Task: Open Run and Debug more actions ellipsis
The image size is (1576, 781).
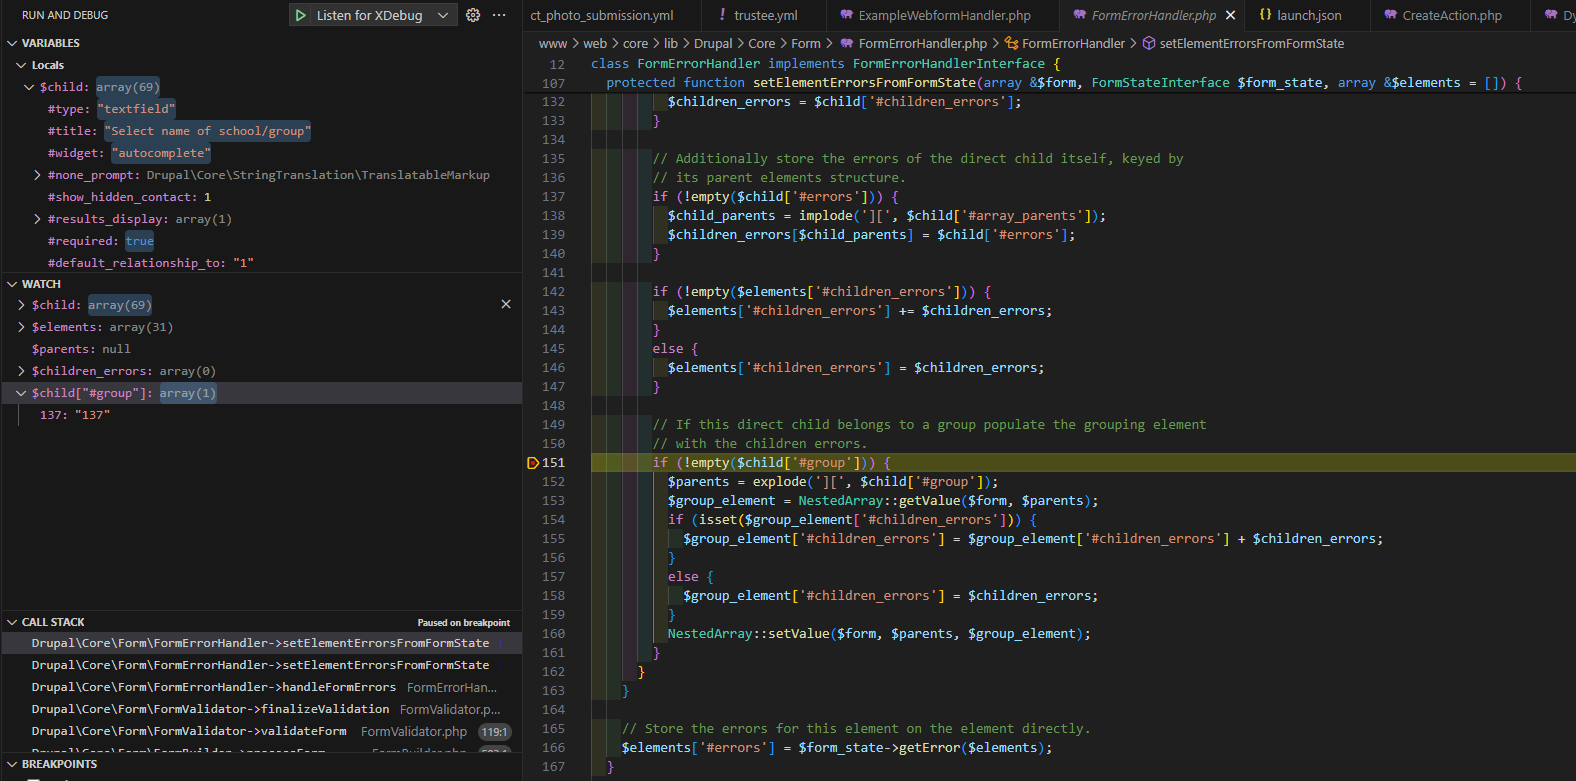Action: (499, 15)
